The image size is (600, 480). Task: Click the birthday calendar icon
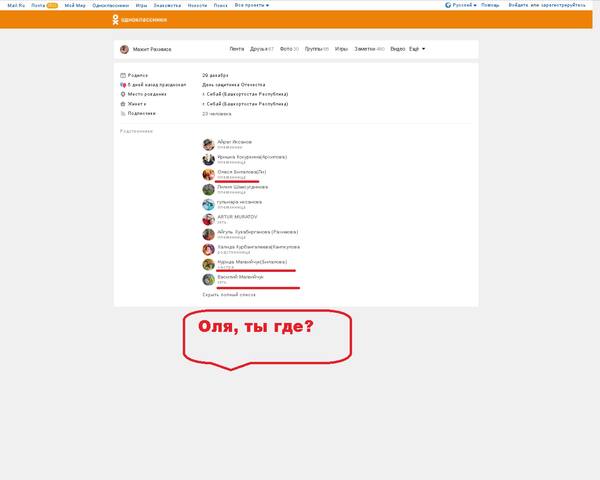123,75
